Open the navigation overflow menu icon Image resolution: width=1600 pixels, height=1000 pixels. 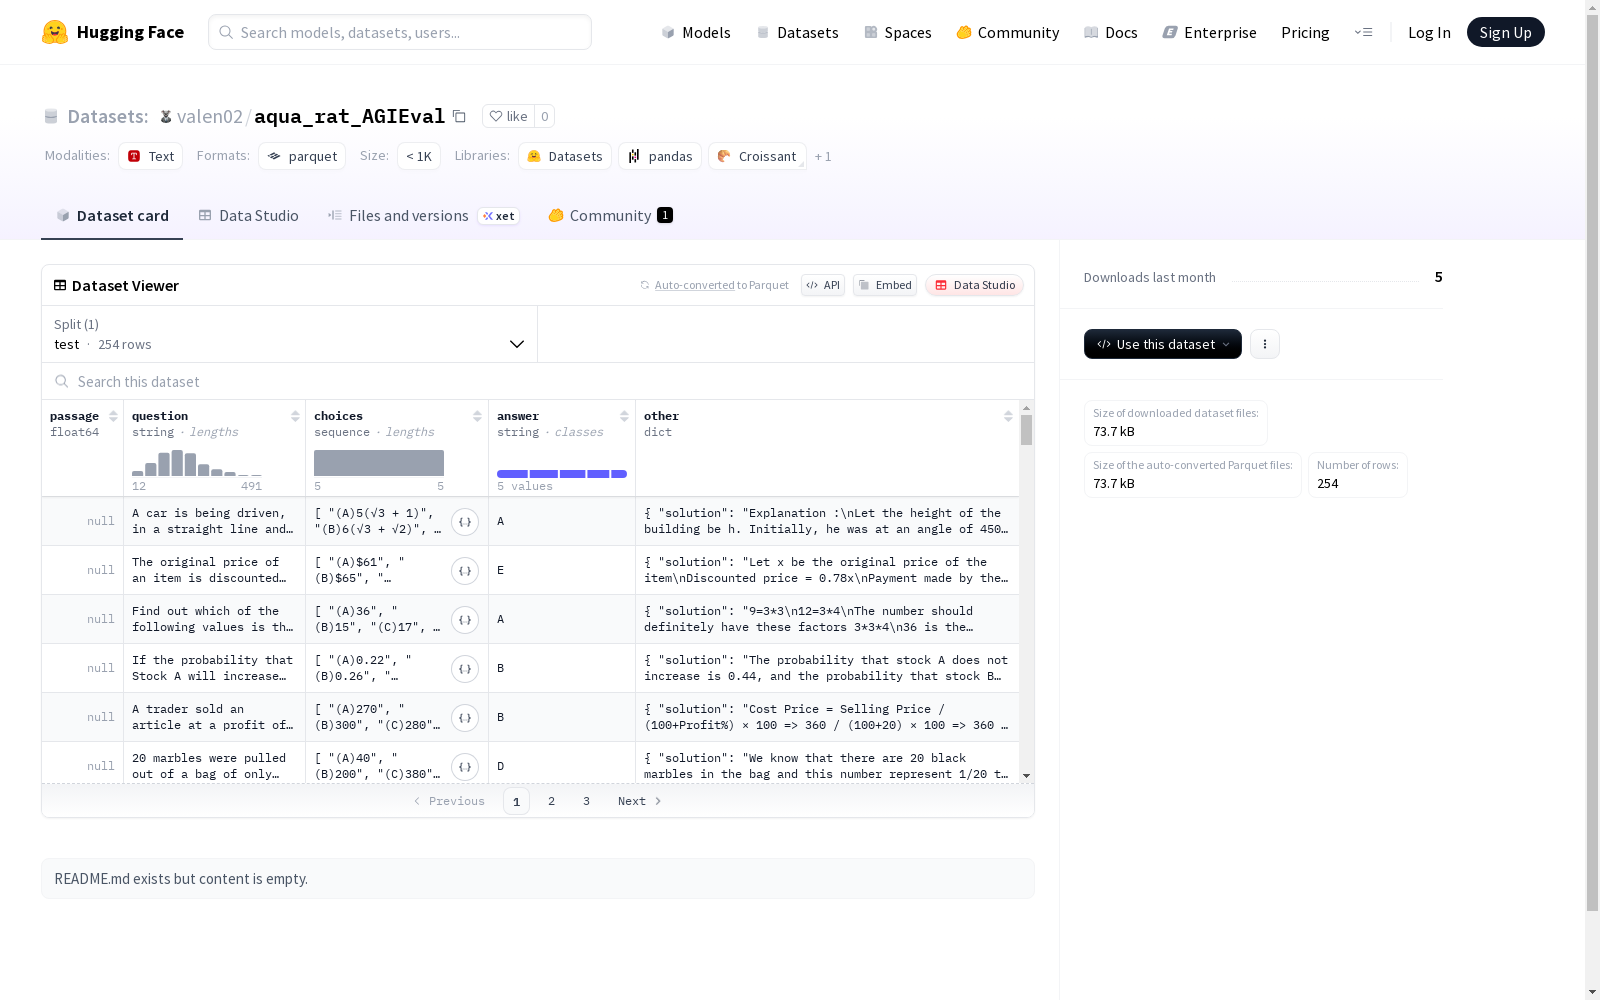[x=1363, y=32]
